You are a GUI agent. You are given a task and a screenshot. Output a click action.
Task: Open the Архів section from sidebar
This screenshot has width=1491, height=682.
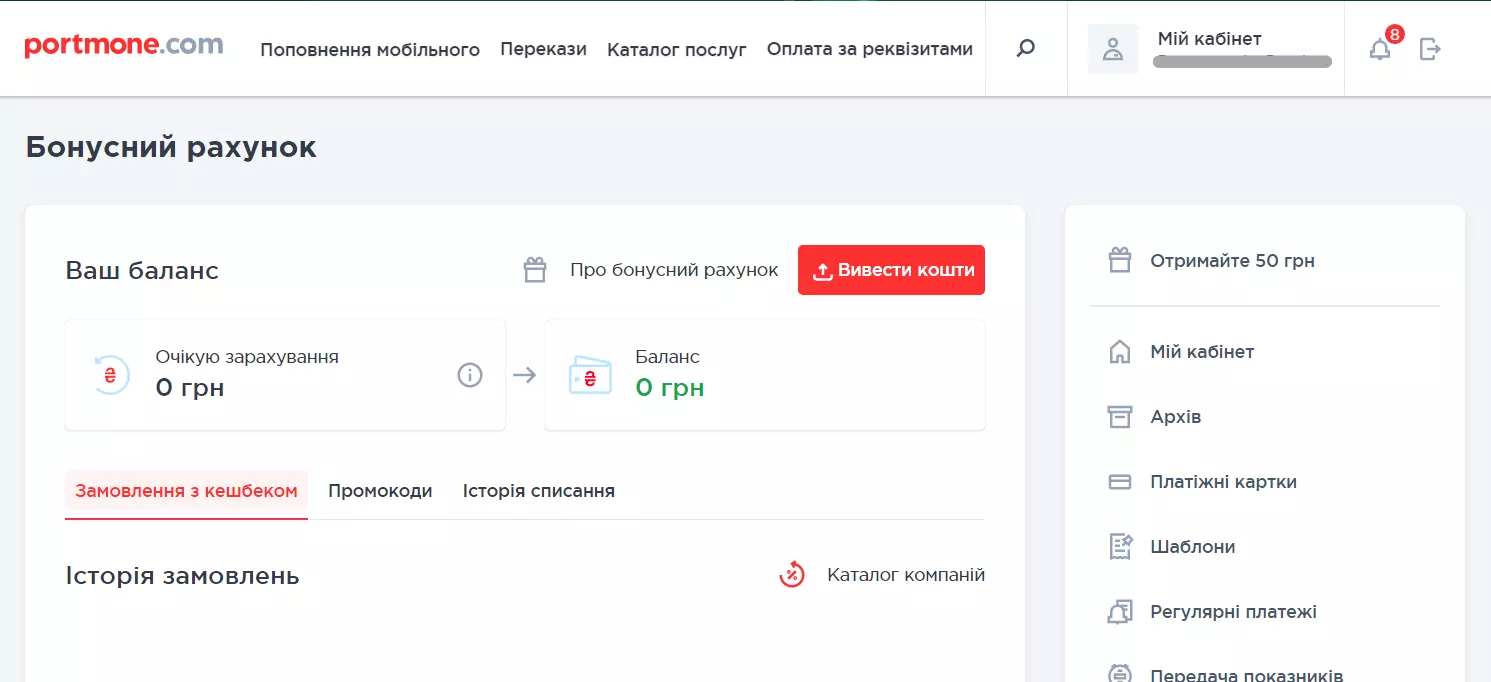point(1176,416)
